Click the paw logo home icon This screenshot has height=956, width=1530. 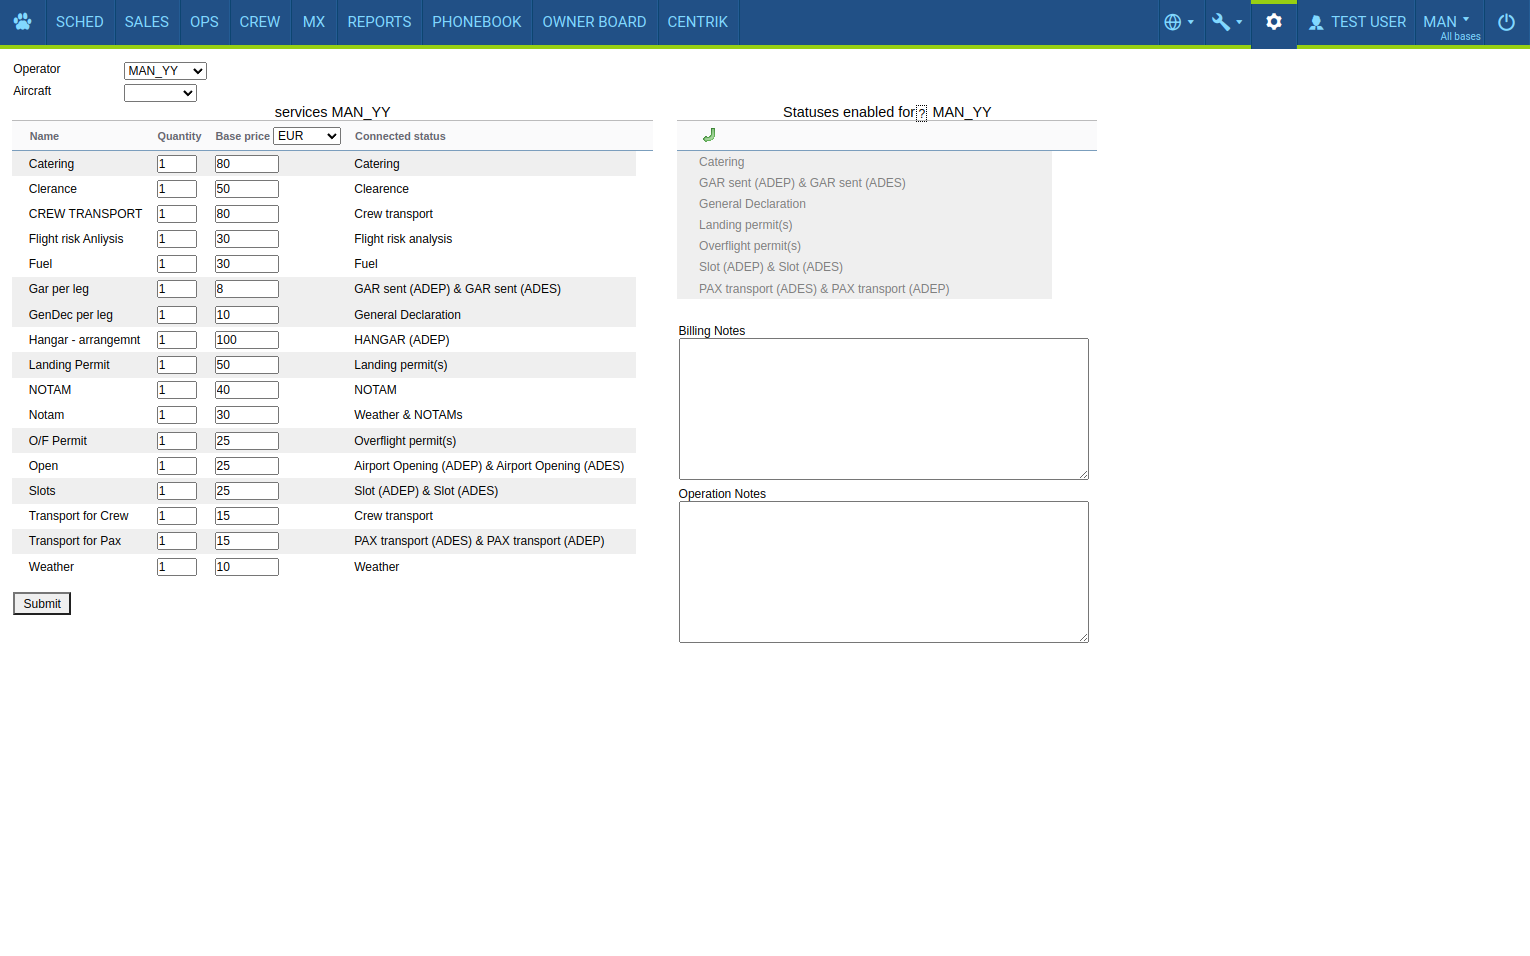point(22,22)
